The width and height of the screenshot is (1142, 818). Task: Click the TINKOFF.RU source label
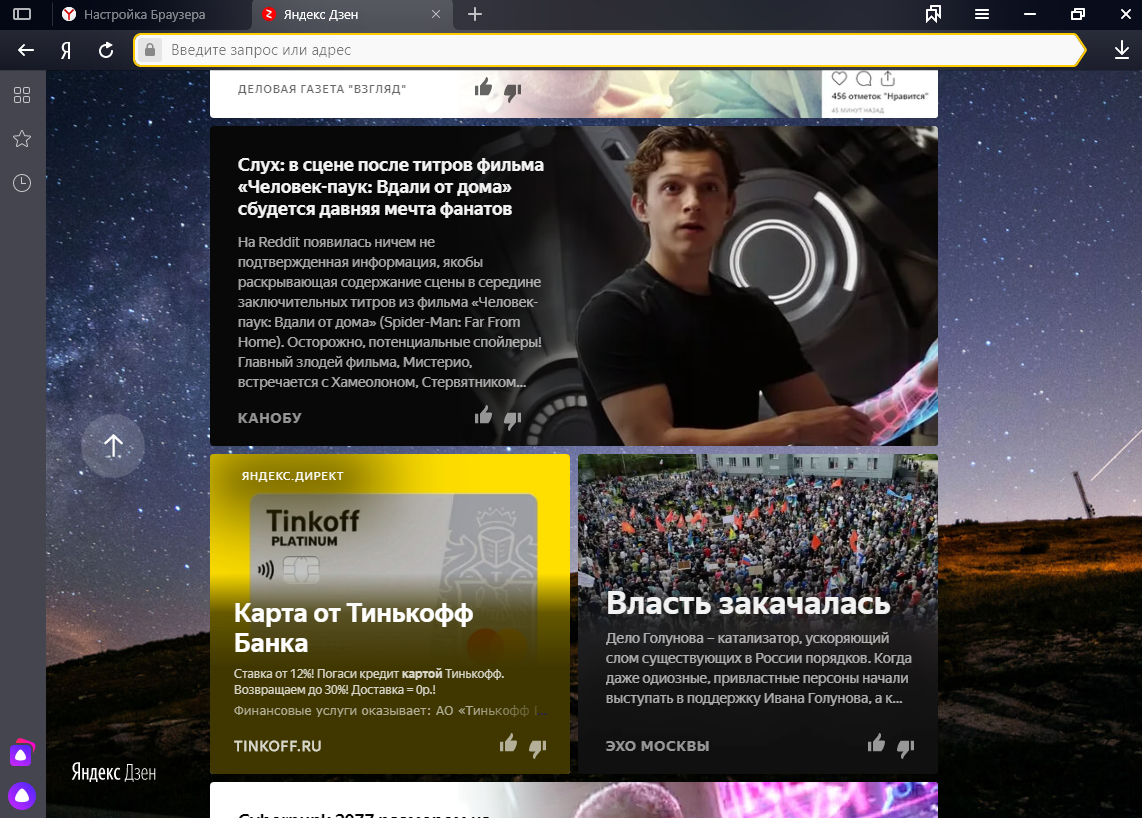point(277,746)
